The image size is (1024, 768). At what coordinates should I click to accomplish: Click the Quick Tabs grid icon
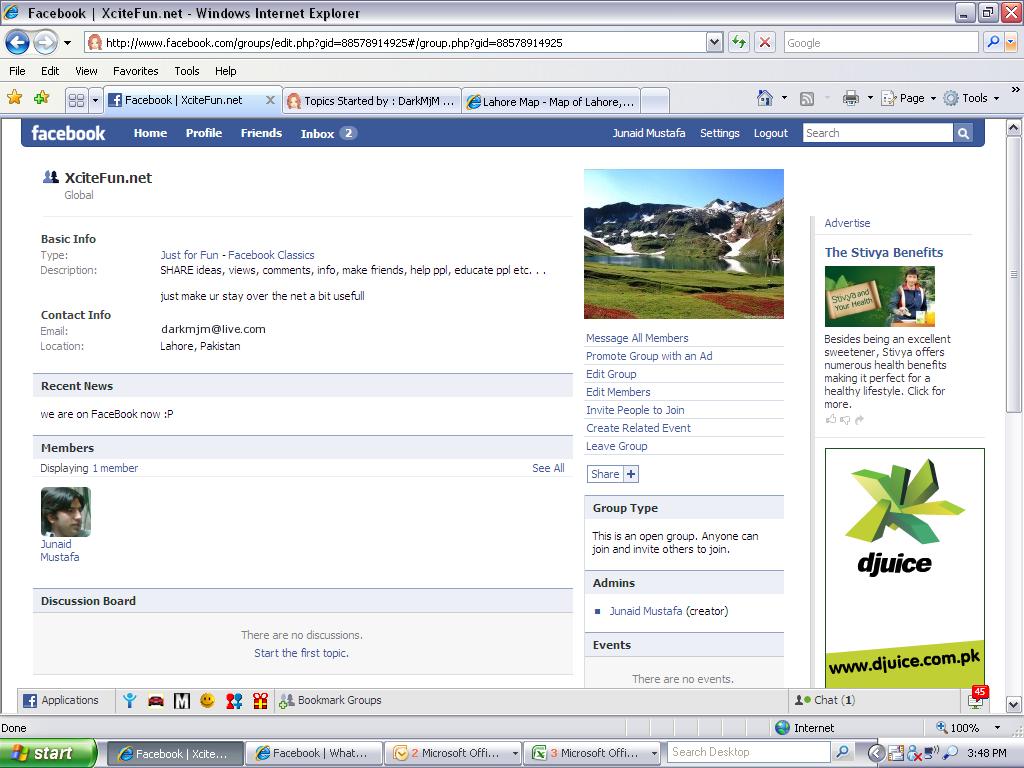click(76, 100)
